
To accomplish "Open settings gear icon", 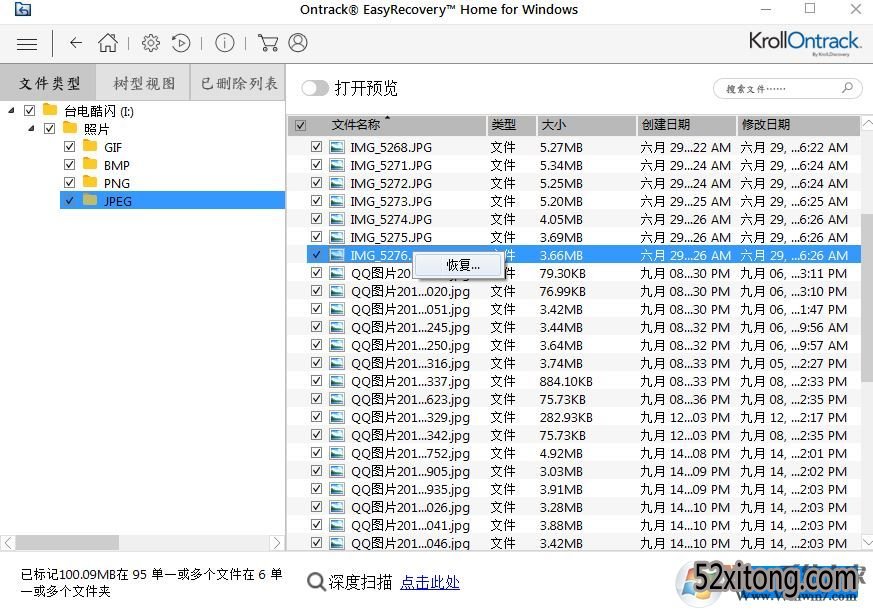I will point(150,43).
